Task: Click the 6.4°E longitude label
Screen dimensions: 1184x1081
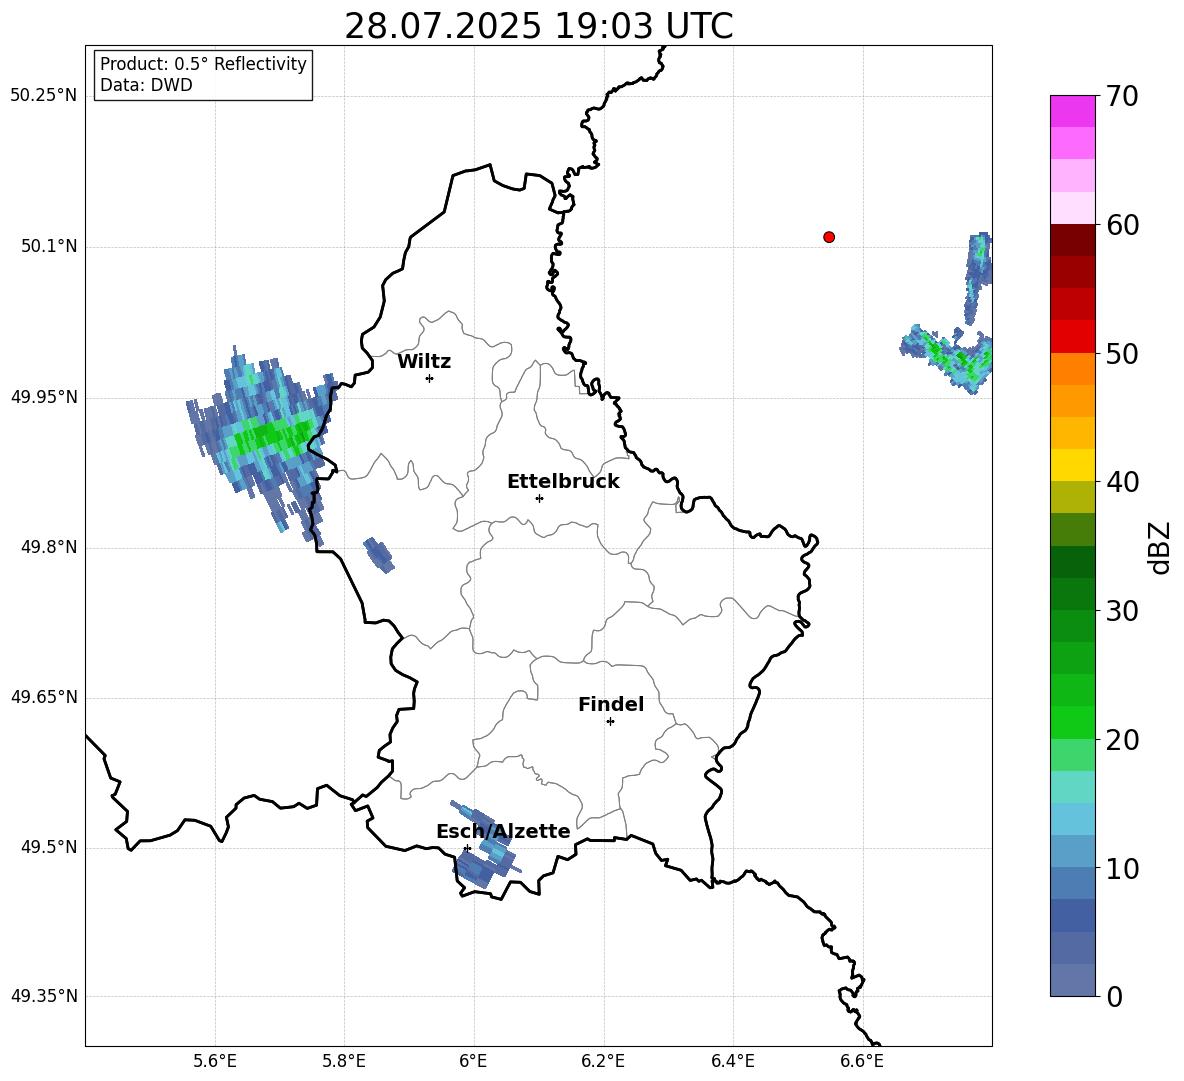Action: point(732,1061)
